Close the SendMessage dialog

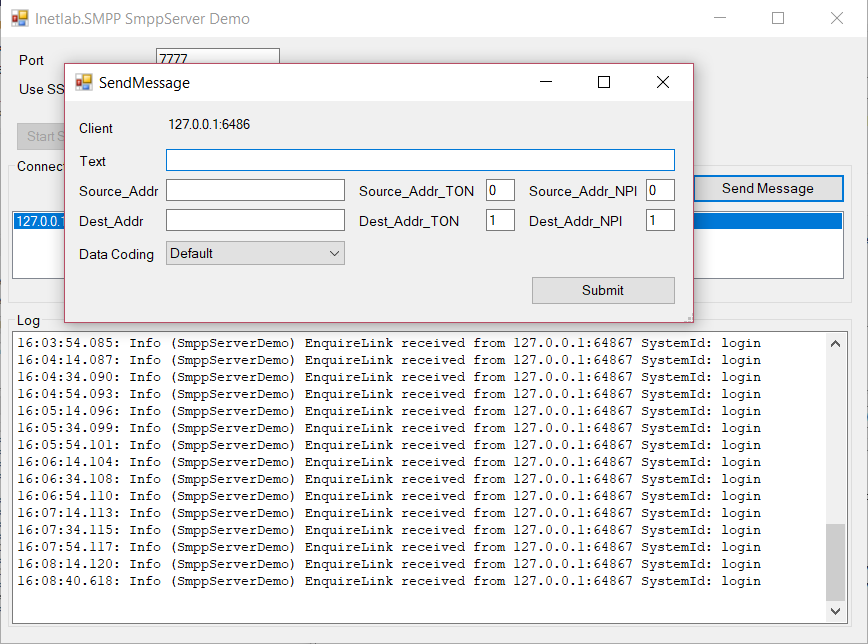(x=663, y=82)
